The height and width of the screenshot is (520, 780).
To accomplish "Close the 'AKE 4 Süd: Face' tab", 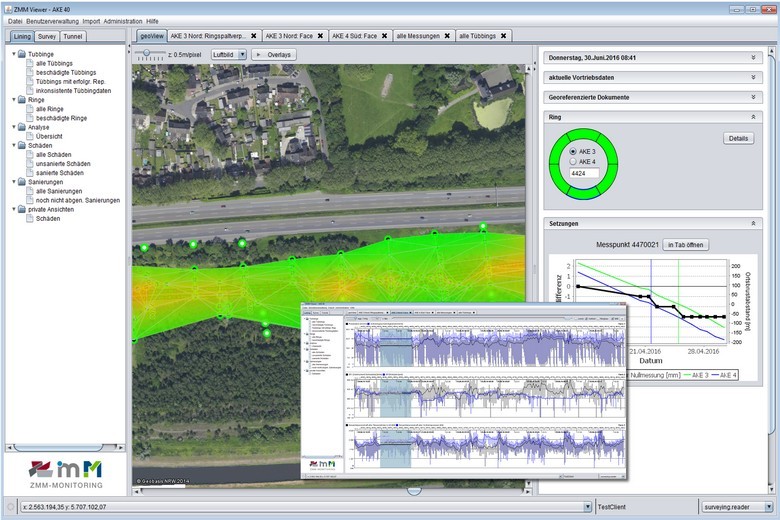I will coord(385,36).
